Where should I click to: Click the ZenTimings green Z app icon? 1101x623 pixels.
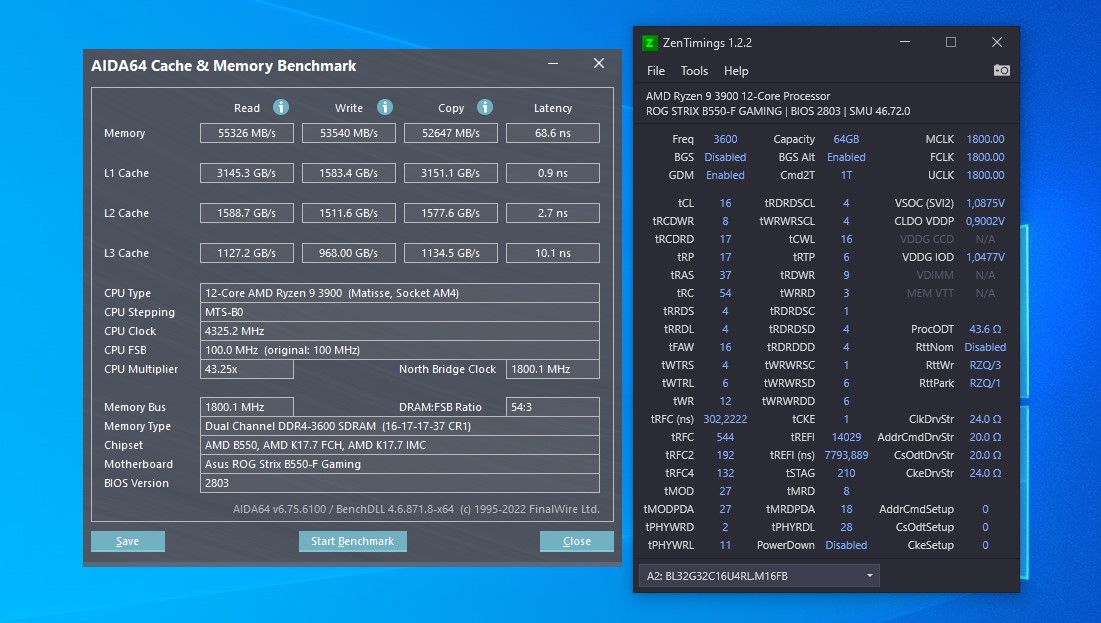(650, 43)
